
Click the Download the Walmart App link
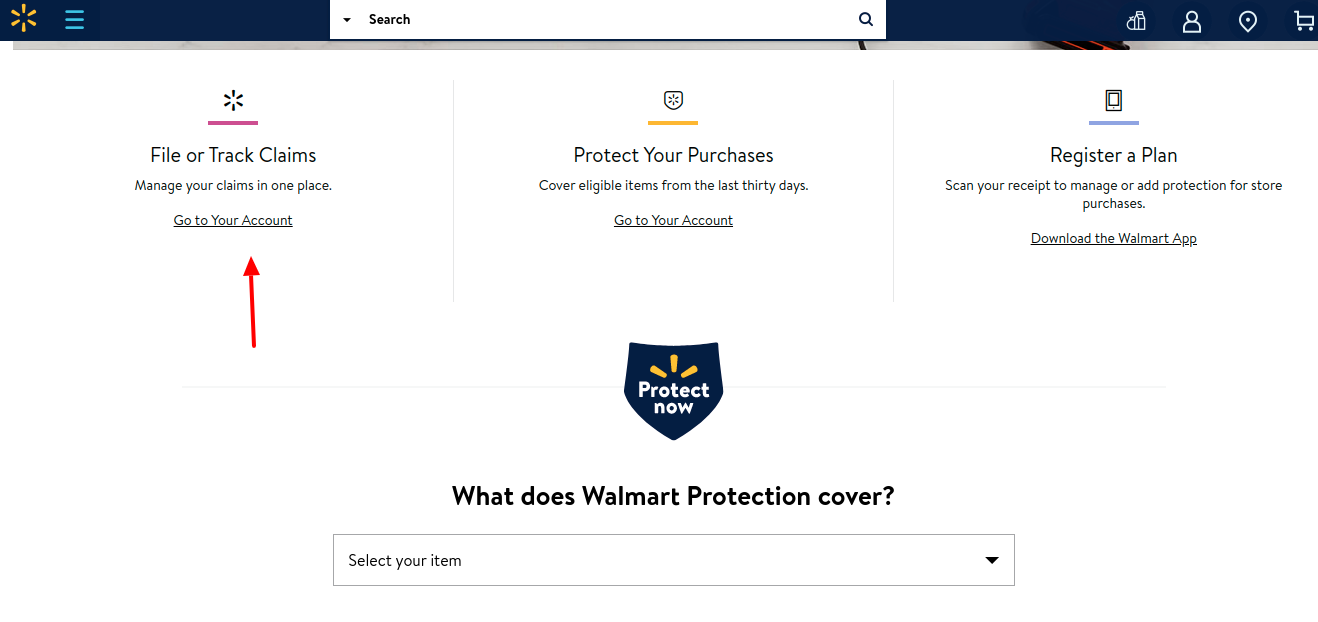1114,238
